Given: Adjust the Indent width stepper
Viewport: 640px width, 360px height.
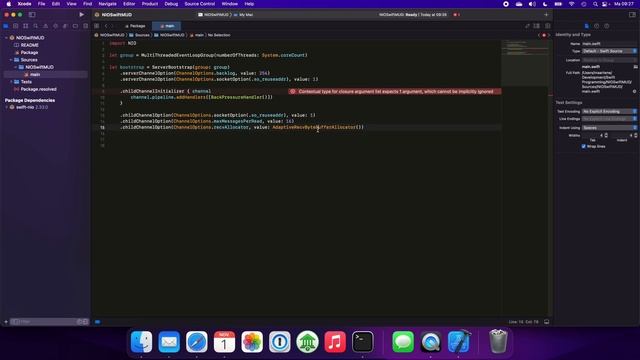Looking at the screenshot, I should (636, 135).
